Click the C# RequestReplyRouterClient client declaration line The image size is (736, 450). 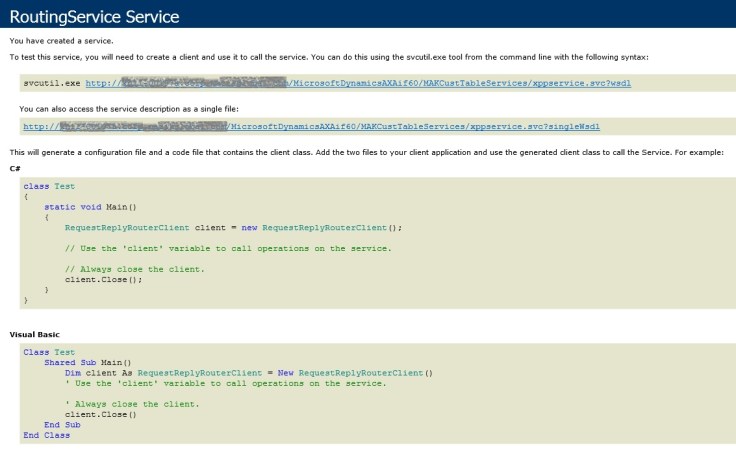click(232, 227)
